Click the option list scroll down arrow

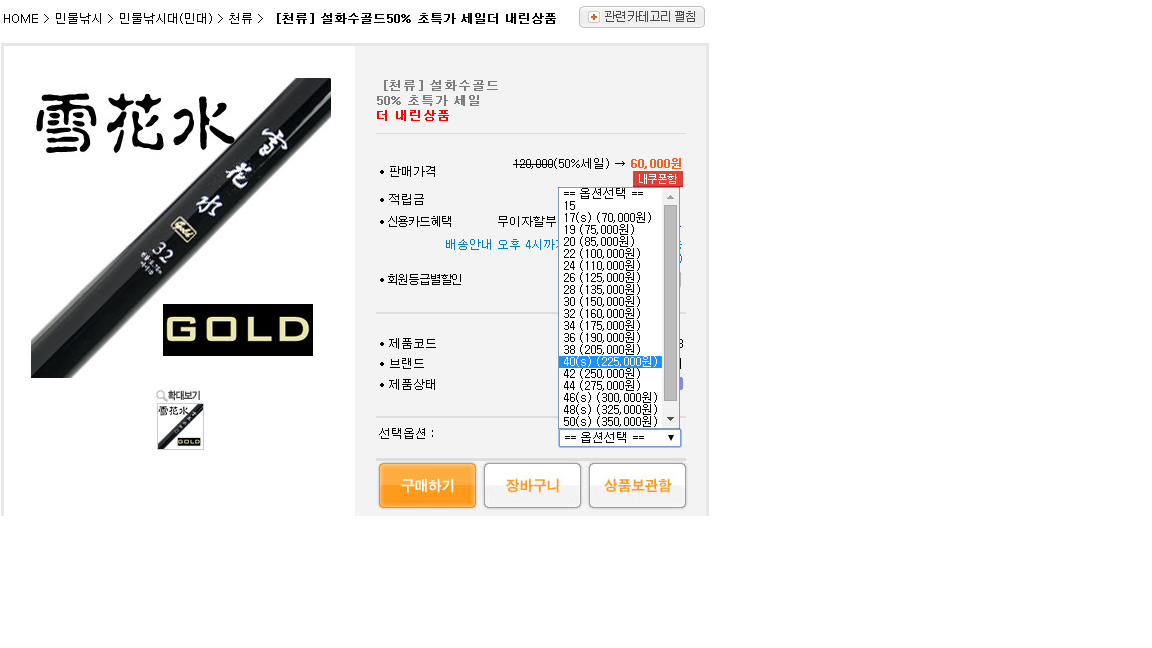(x=670, y=419)
